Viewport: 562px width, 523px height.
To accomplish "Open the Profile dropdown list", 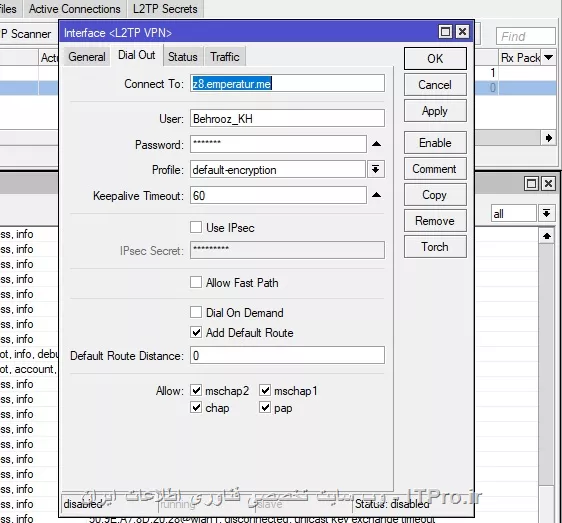I will (x=376, y=169).
